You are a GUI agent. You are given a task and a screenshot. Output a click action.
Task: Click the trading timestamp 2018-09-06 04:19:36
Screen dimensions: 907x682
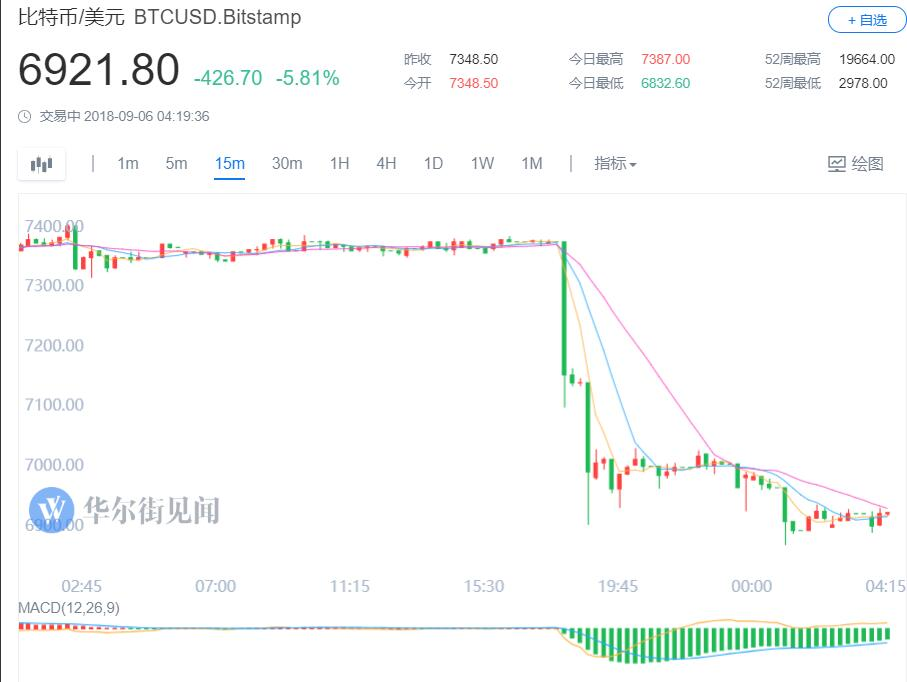point(146,117)
